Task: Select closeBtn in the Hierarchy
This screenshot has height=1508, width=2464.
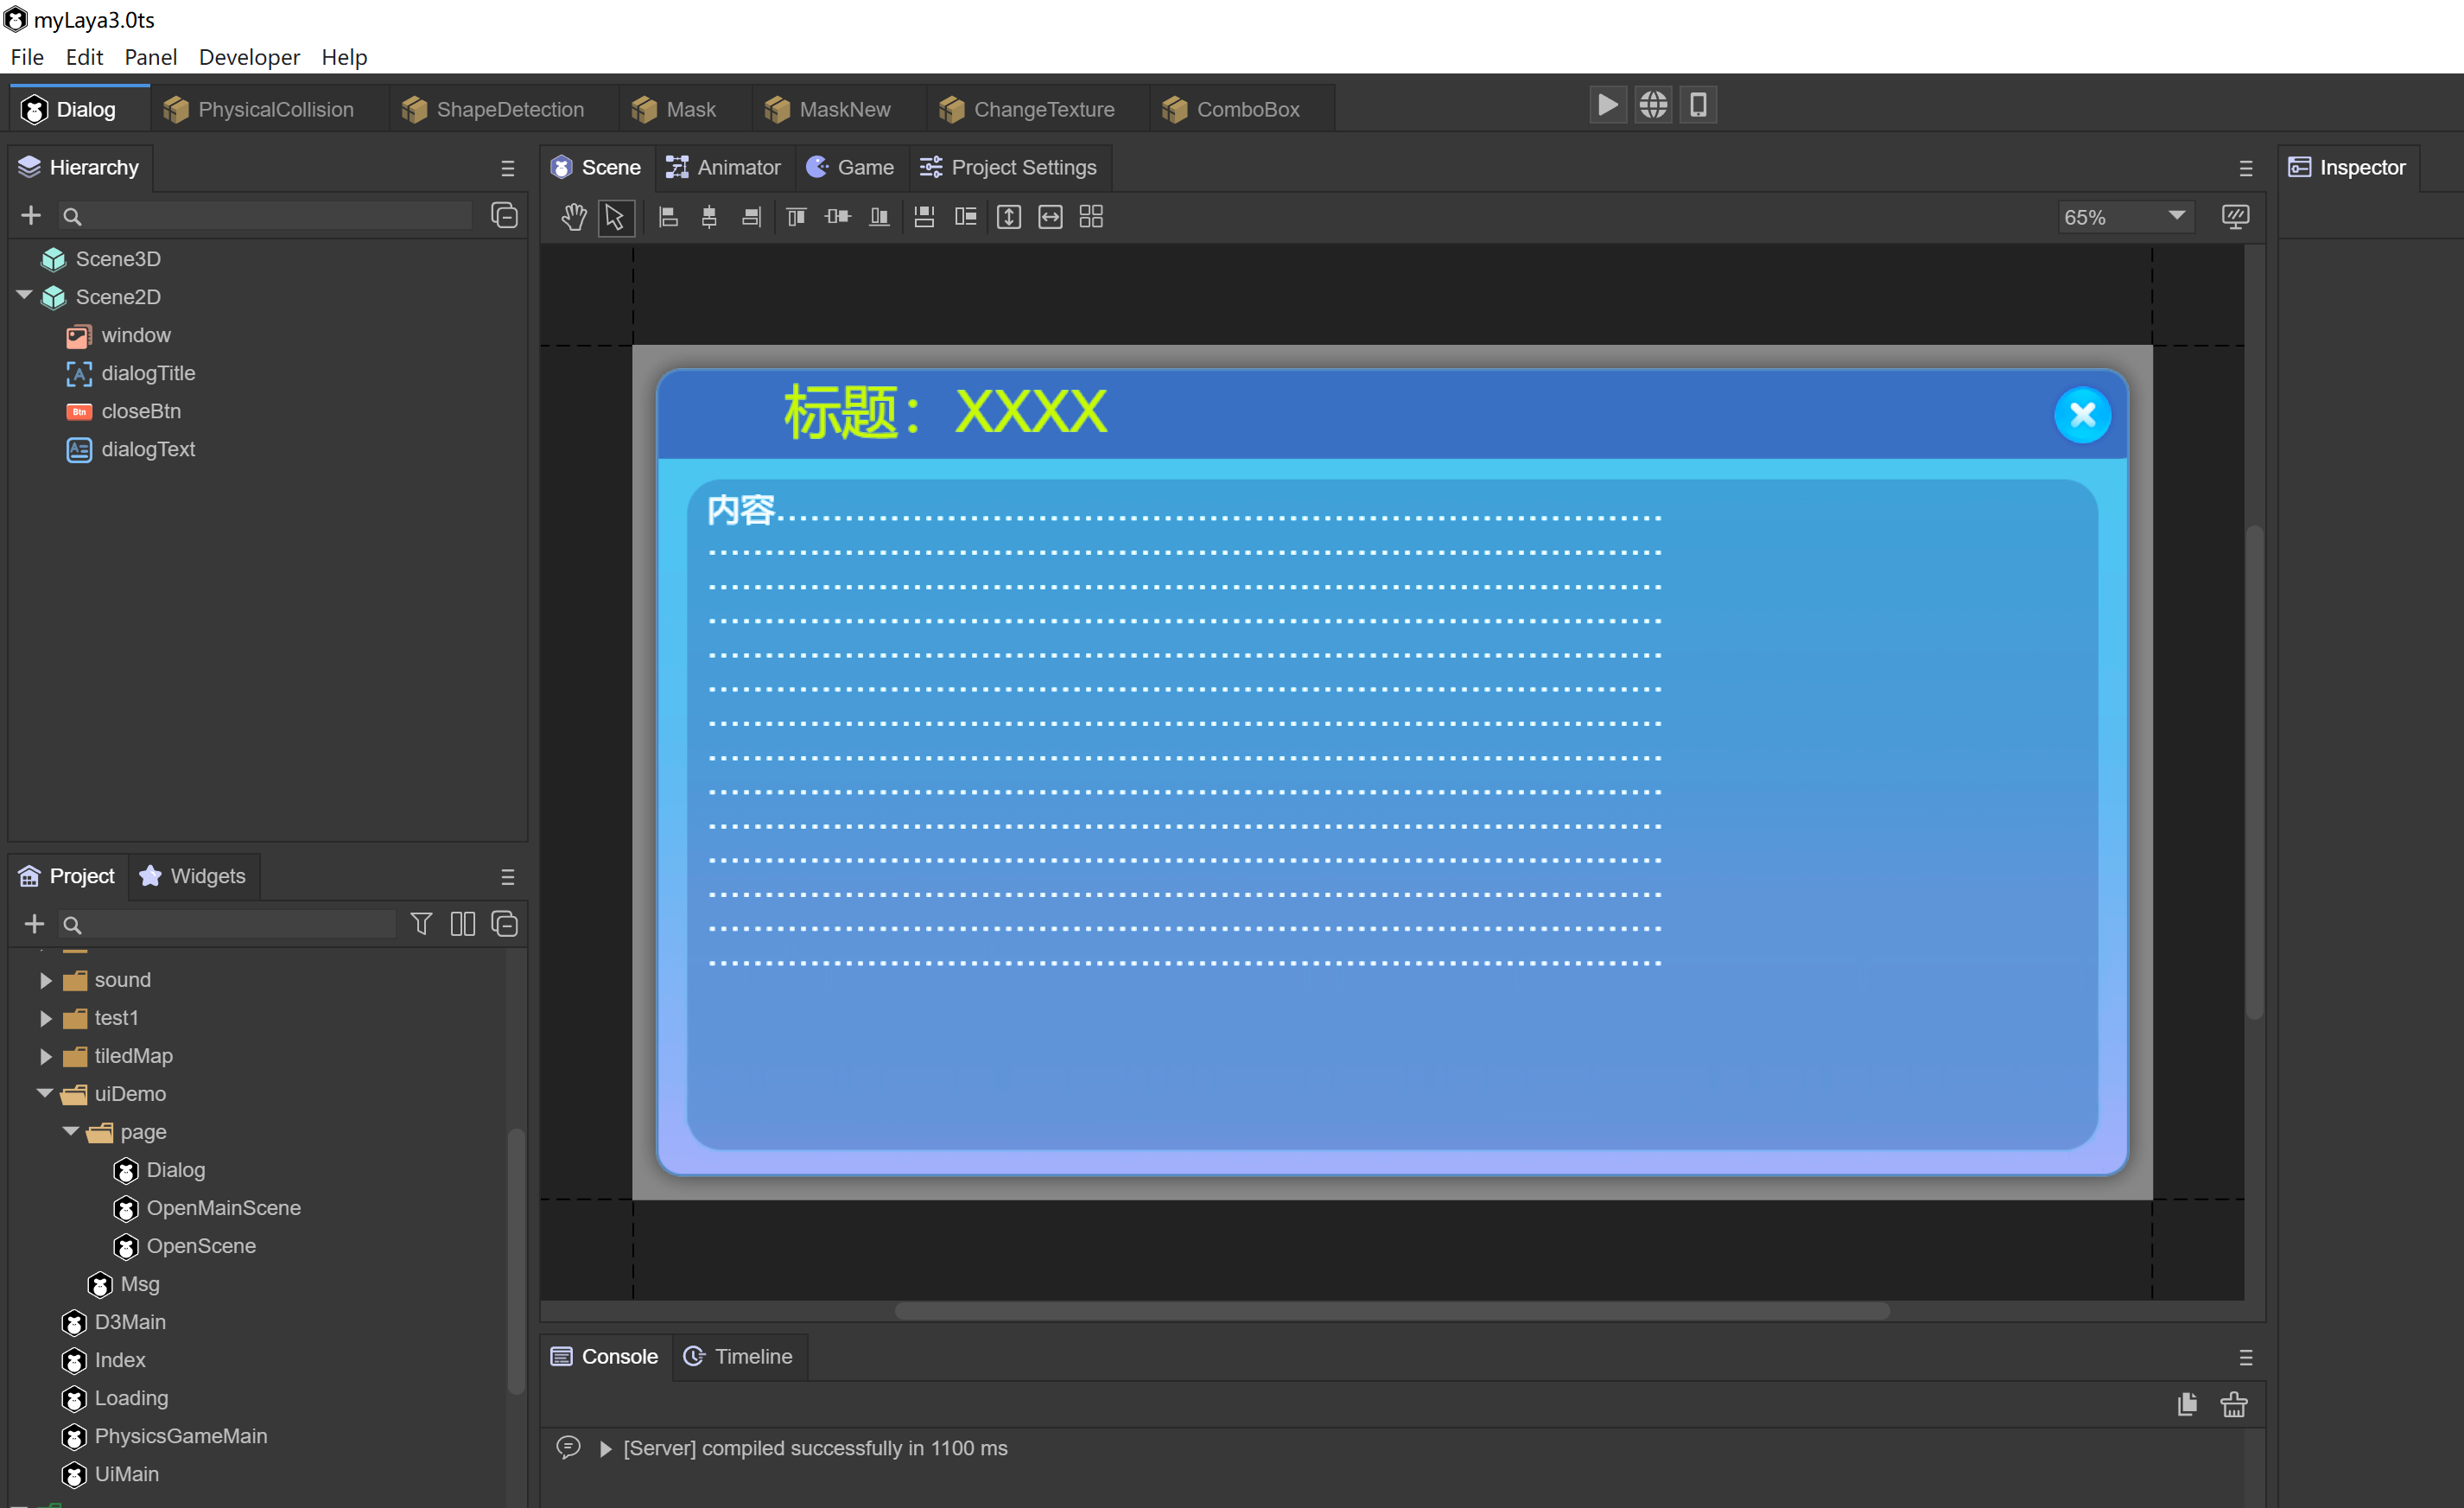Action: (x=141, y=411)
